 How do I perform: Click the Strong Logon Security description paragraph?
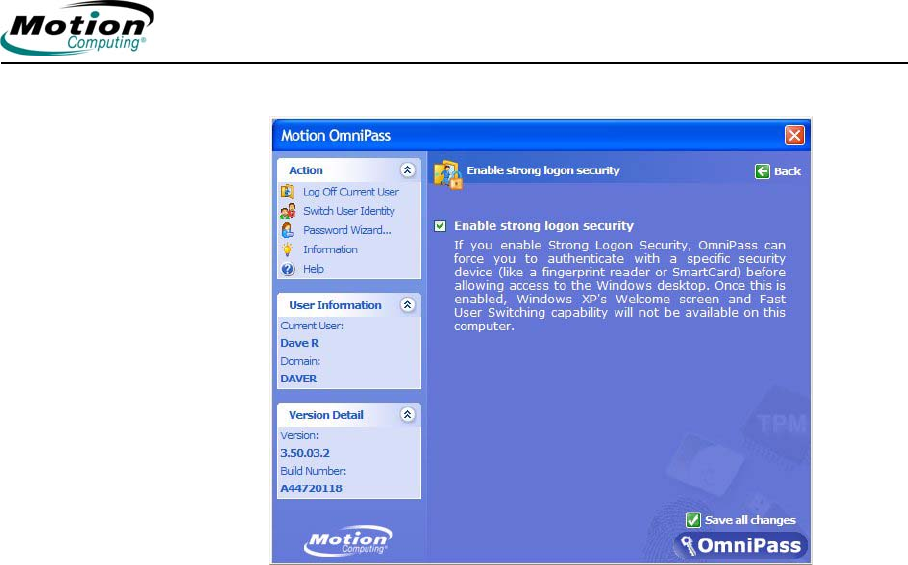[620, 285]
